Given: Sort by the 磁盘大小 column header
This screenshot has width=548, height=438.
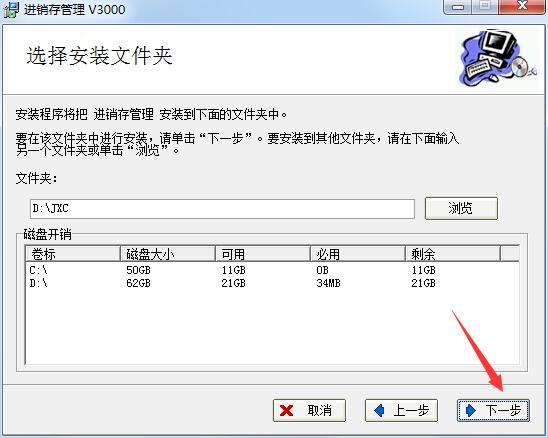Looking at the screenshot, I should pos(168,254).
